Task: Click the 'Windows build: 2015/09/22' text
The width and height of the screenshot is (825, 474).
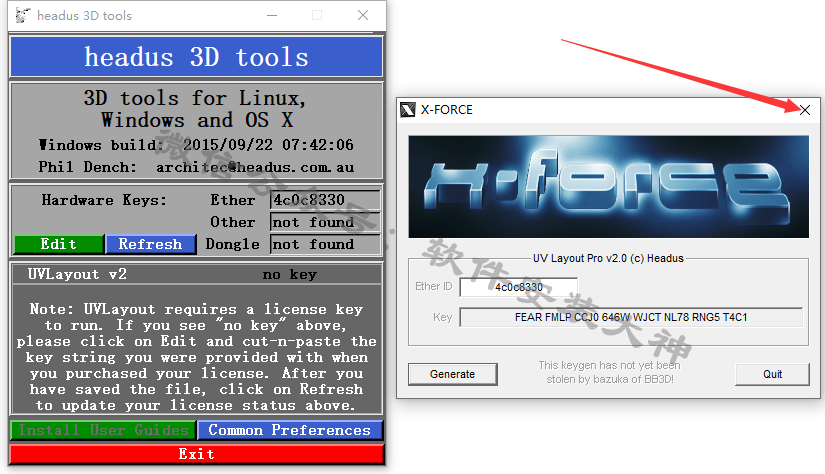Action: tap(196, 145)
